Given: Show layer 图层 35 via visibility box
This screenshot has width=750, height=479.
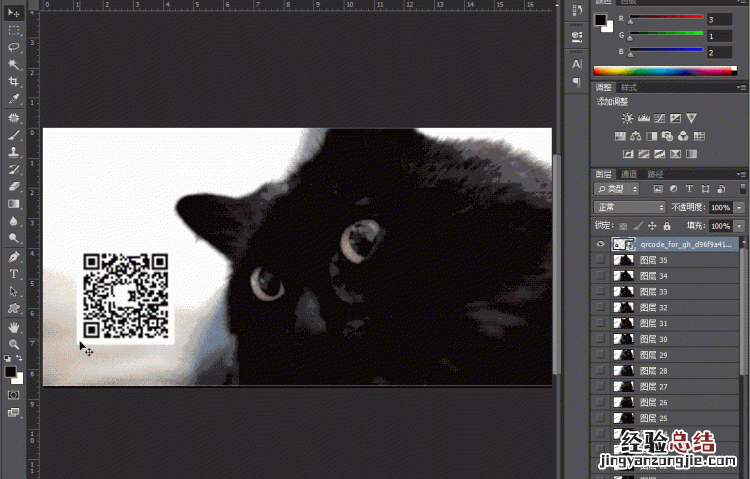Looking at the screenshot, I should click(600, 260).
